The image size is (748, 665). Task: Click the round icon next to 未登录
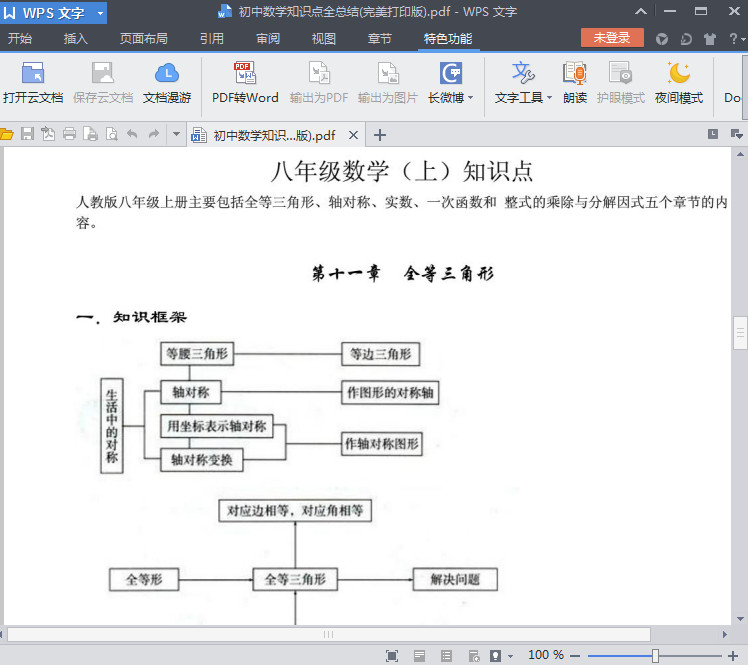click(662, 39)
